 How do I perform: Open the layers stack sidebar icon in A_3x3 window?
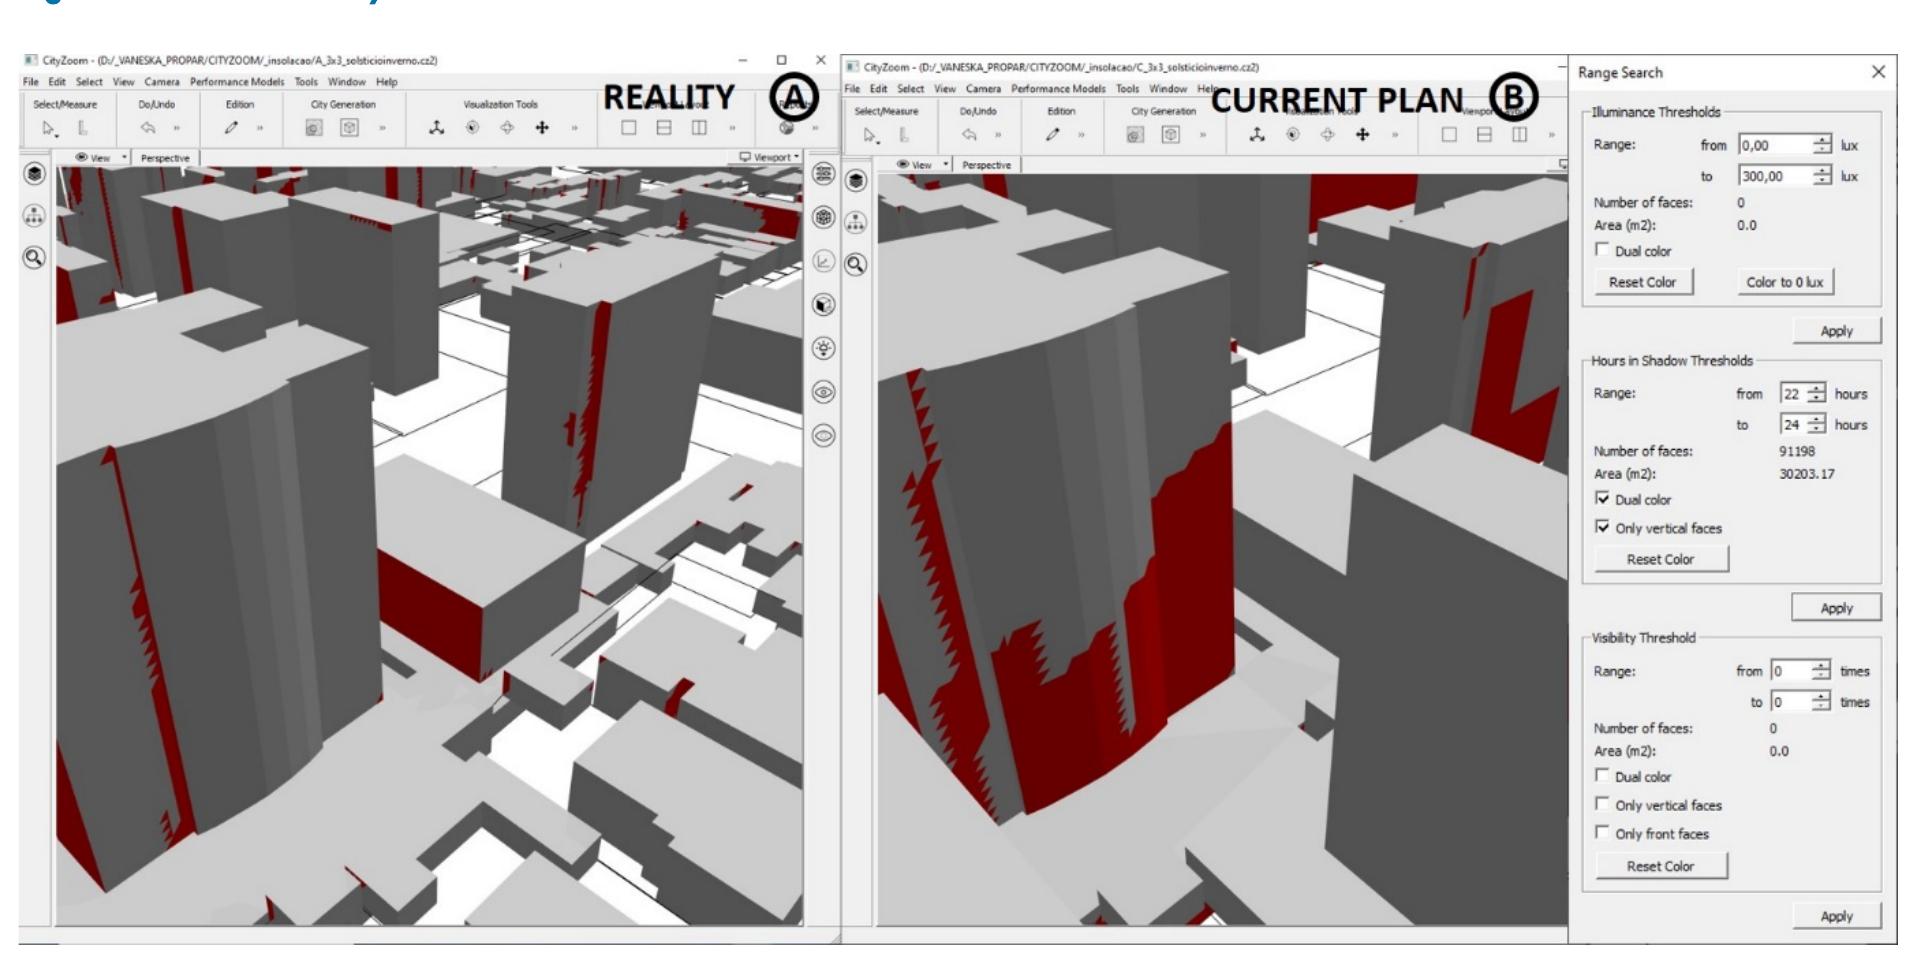tap(34, 174)
